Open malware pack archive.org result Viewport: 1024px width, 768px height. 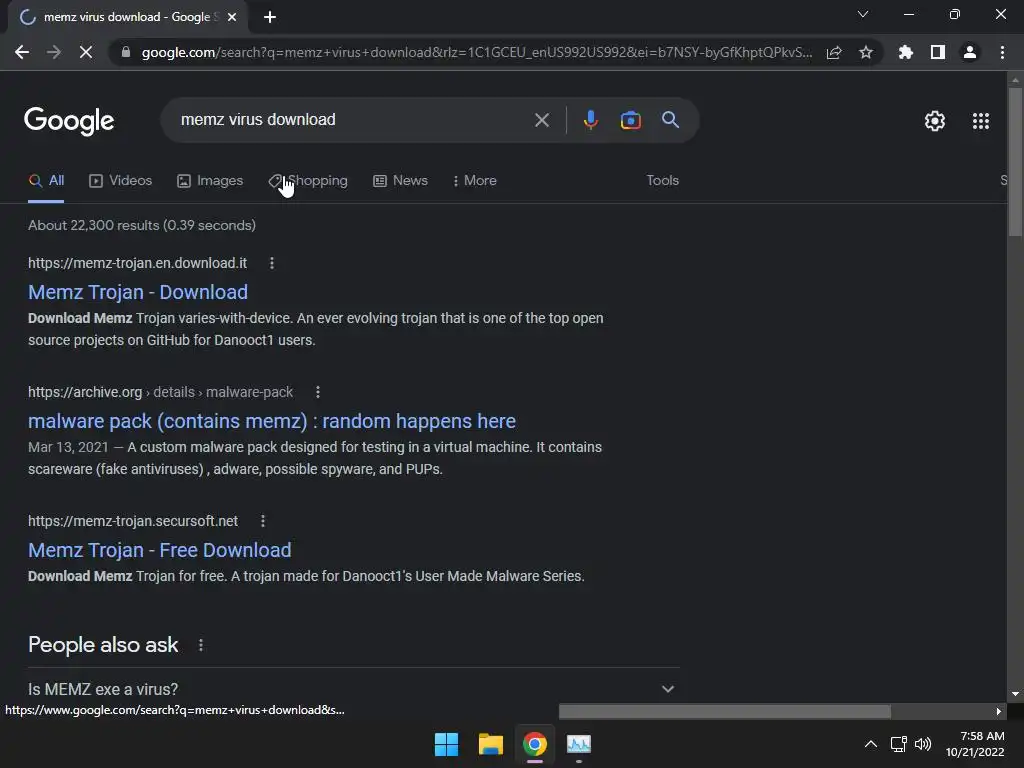point(272,421)
